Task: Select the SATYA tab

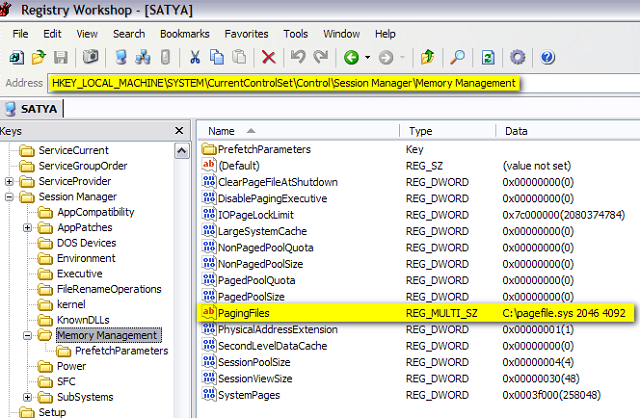Action: [x=31, y=109]
